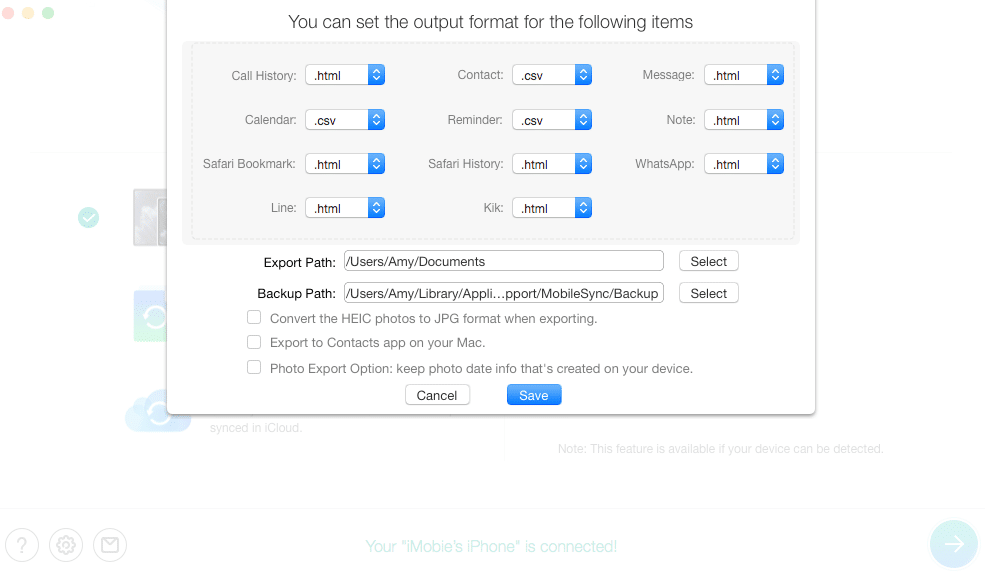The width and height of the screenshot is (985, 576).
Task: Click the 'iMobie's iPhone is connected' status text
Action: point(491,546)
